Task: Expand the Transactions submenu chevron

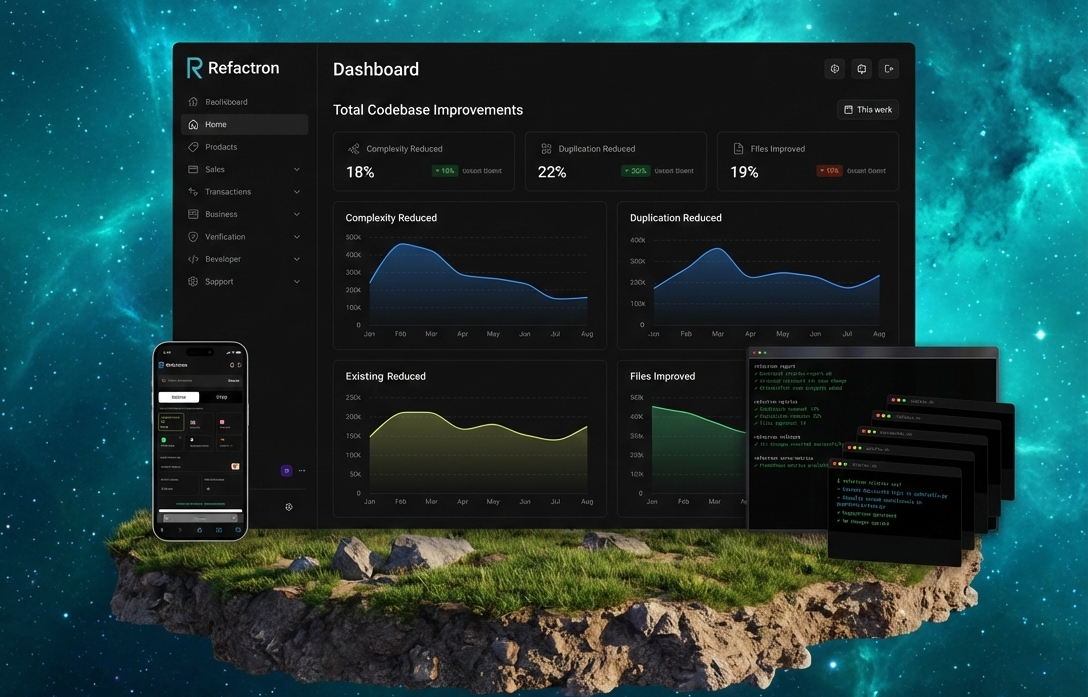Action: click(x=297, y=192)
